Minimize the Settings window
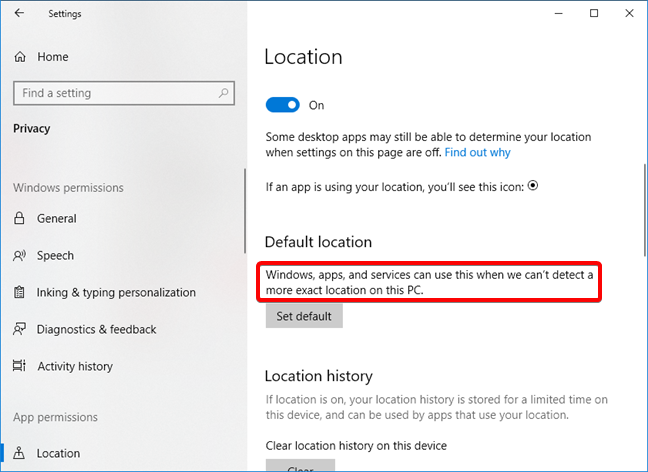The image size is (648, 472). click(x=558, y=13)
